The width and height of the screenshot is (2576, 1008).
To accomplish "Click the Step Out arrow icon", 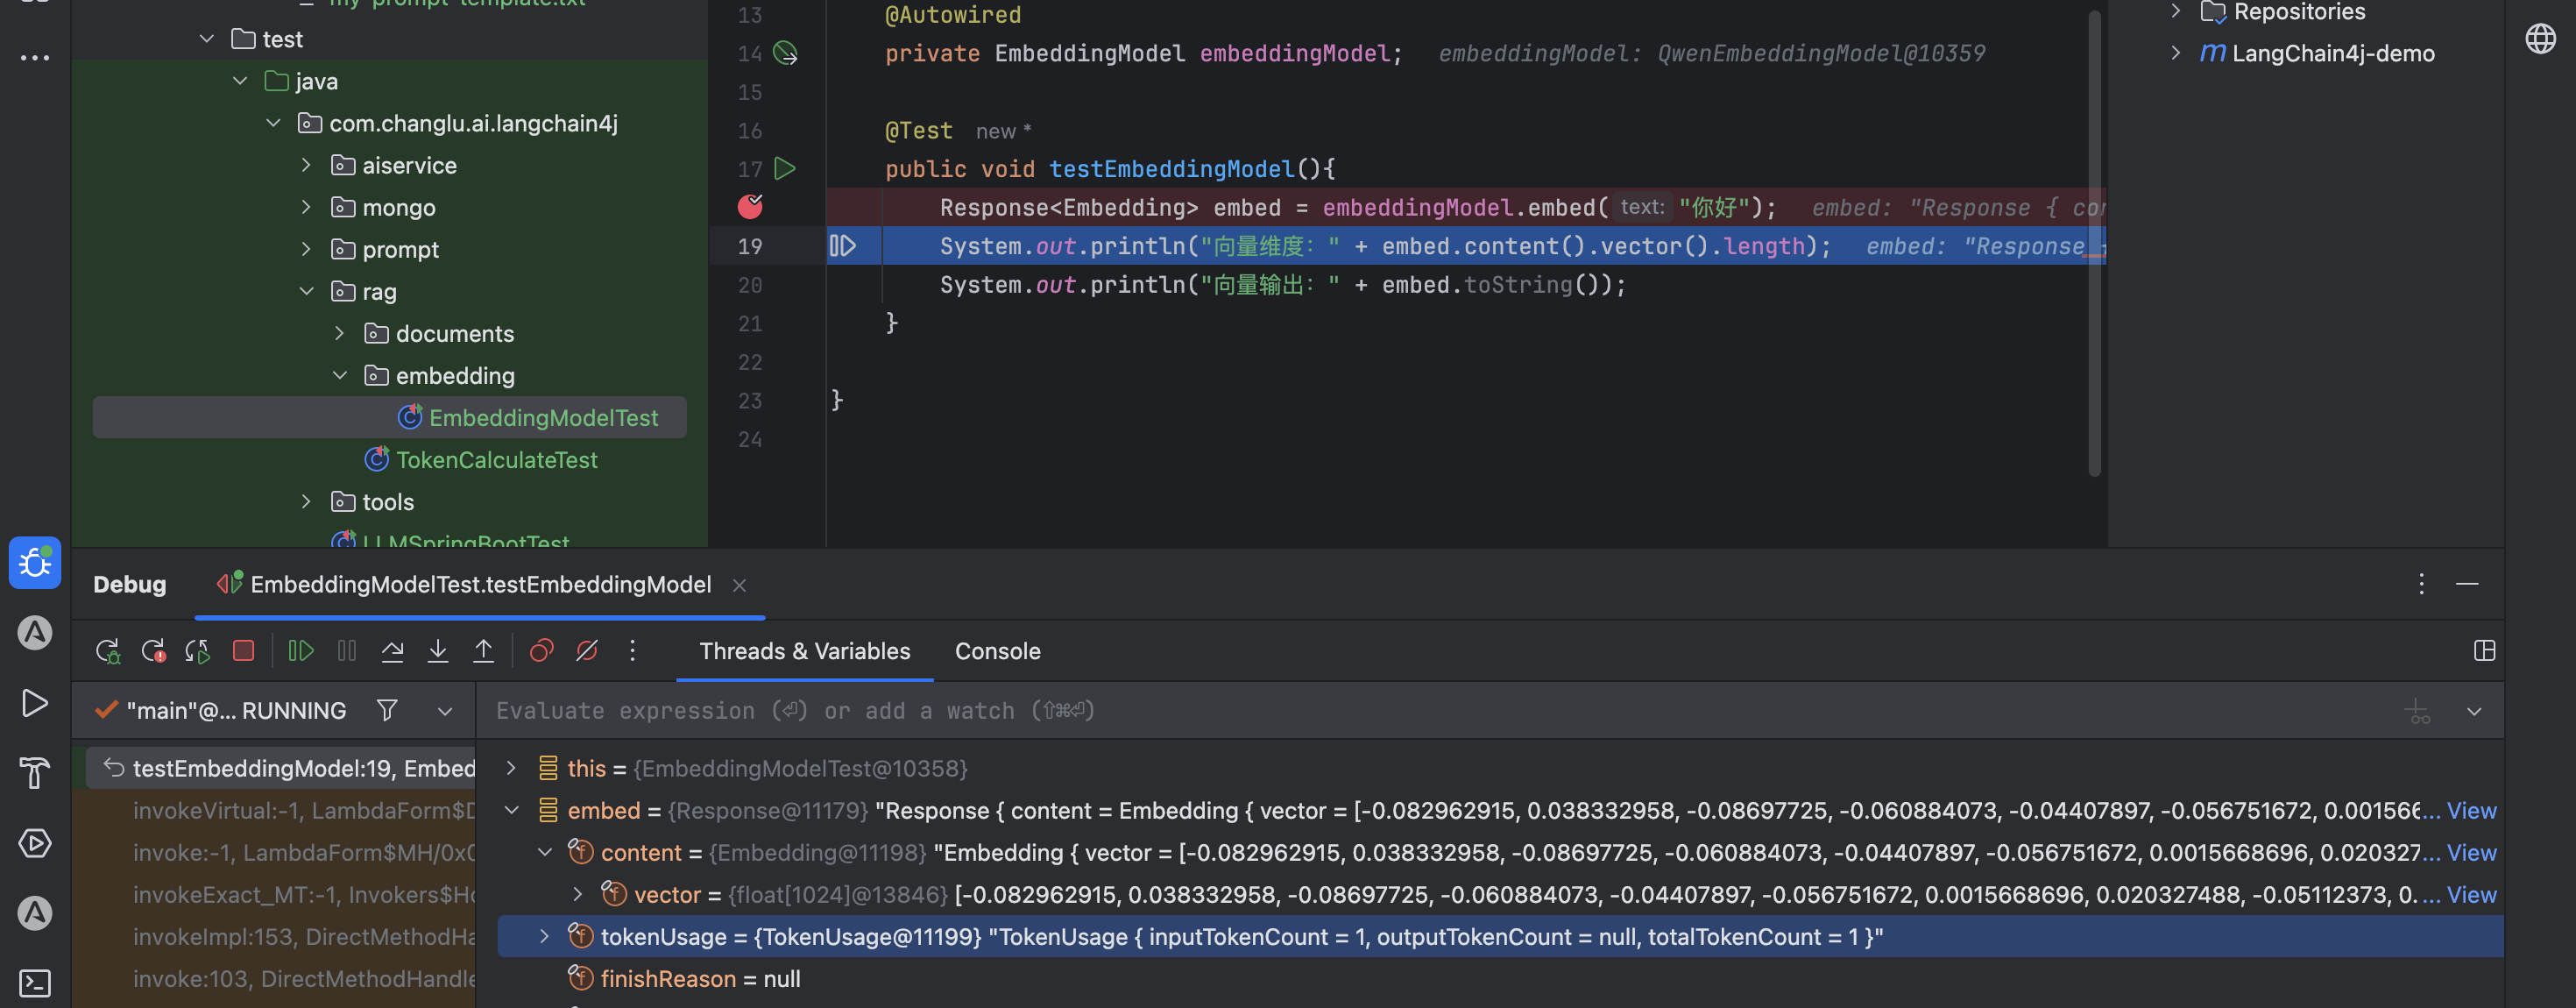I will (483, 652).
